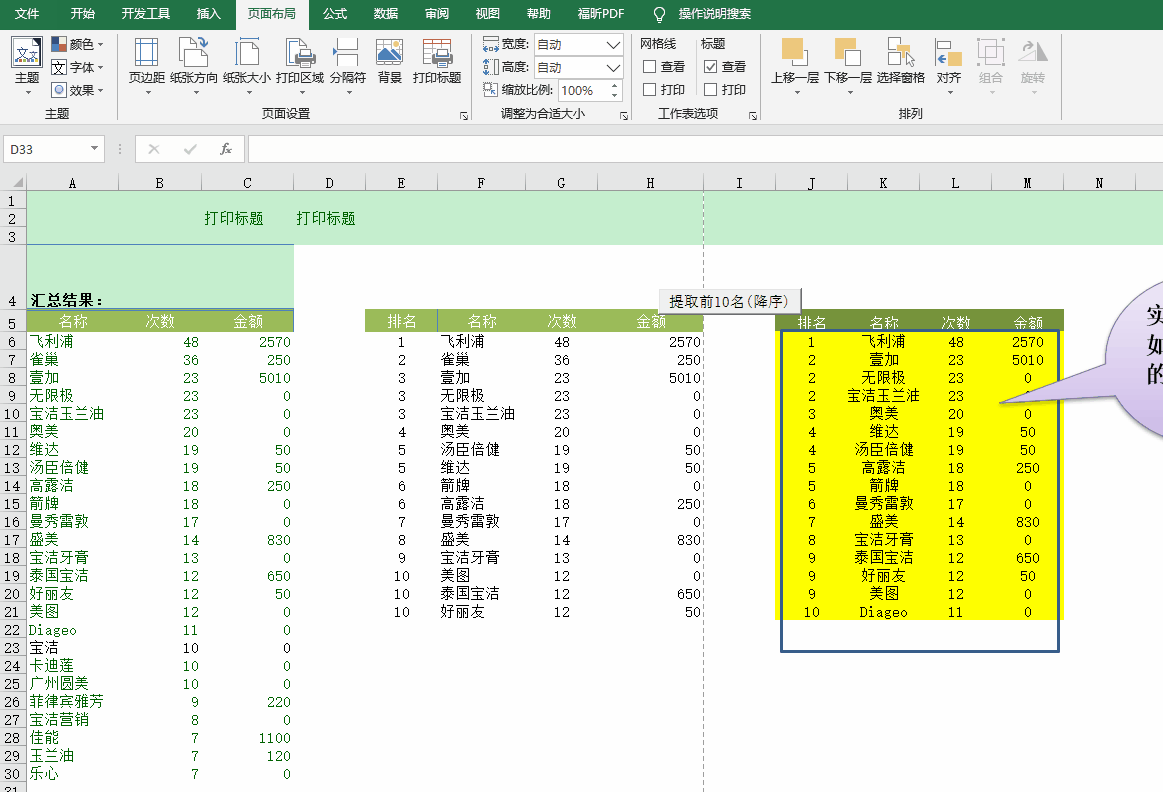
Task: Click the lightbulb 操作说明搜索 icon
Action: 659,14
